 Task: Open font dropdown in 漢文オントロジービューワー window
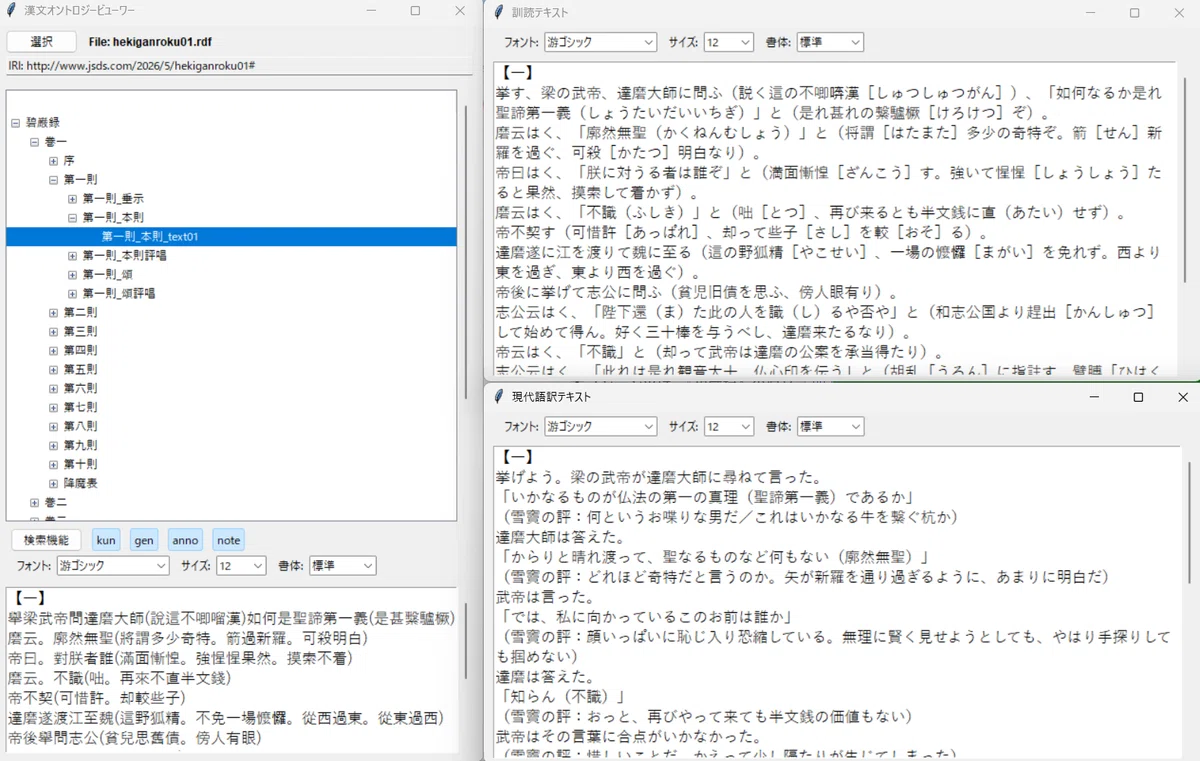112,566
